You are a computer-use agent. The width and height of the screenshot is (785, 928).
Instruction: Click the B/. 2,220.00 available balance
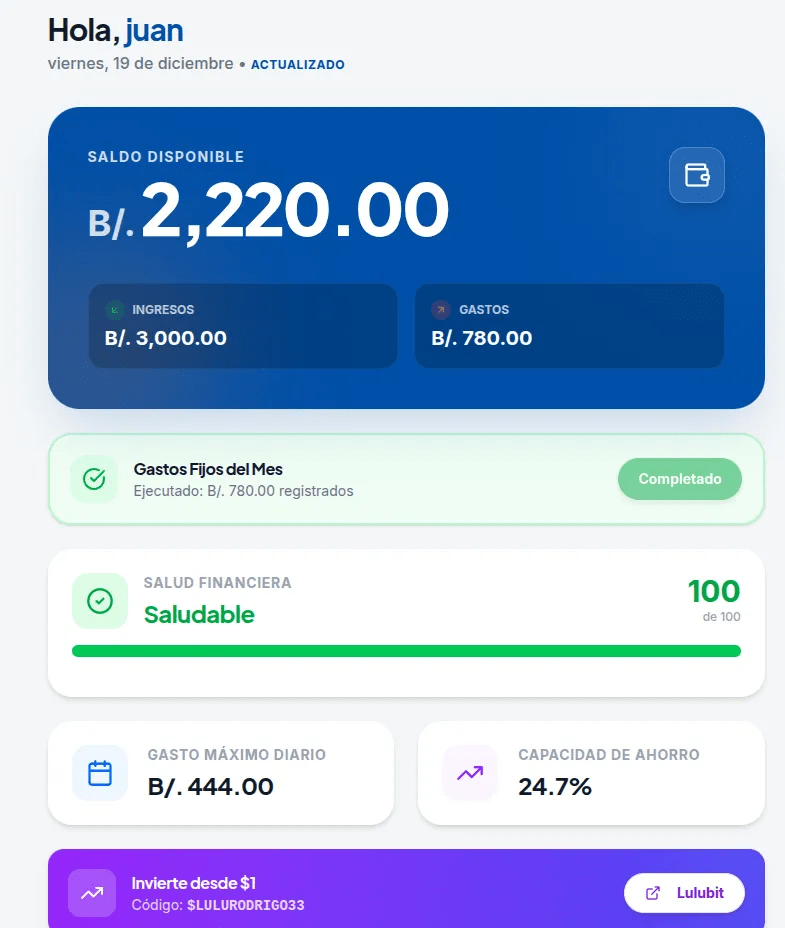click(268, 210)
